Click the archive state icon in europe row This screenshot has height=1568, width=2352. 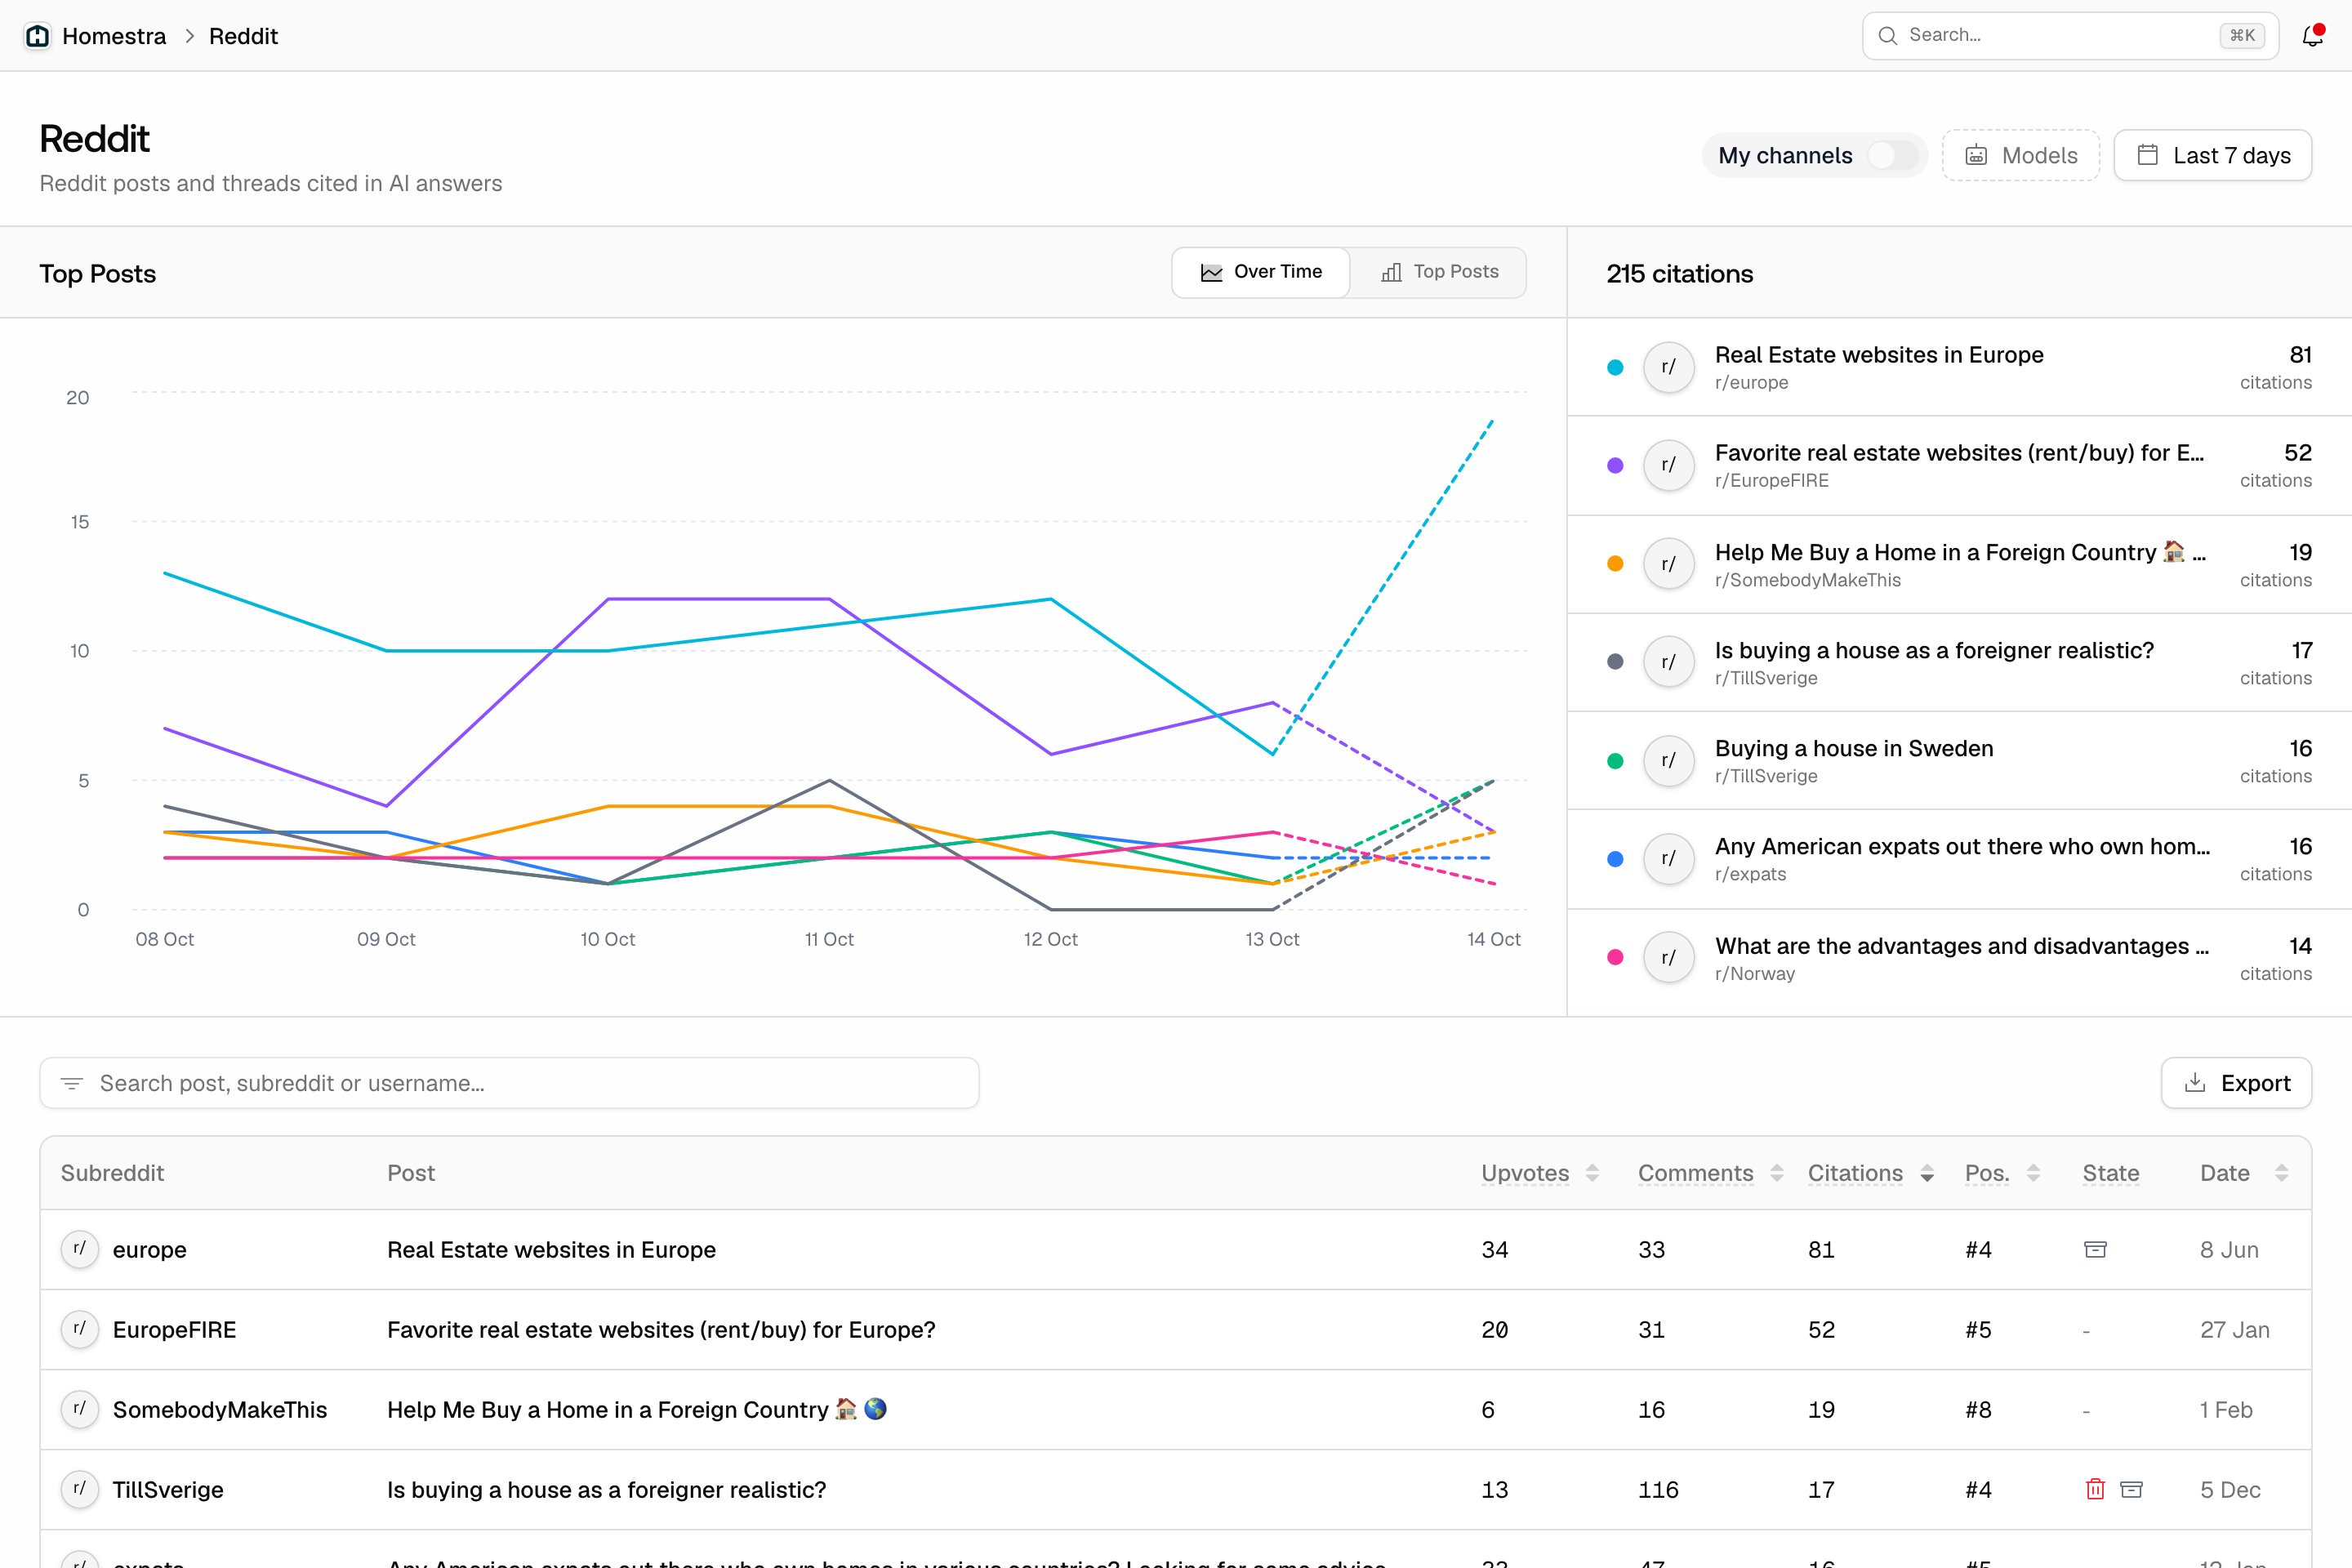point(2095,1249)
